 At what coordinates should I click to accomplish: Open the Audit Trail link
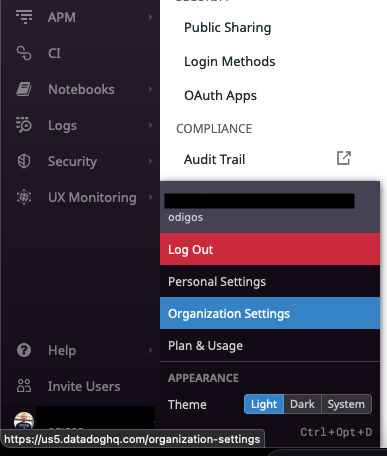pyautogui.click(x=214, y=159)
